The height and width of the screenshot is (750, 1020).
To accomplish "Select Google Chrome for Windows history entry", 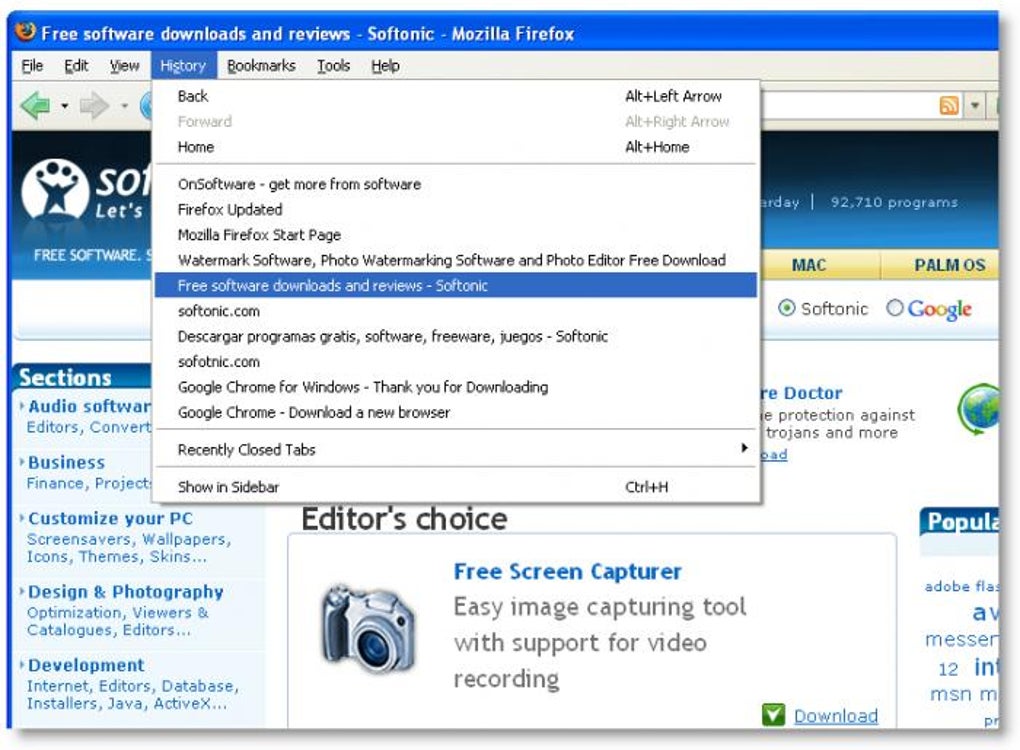I will [456, 387].
